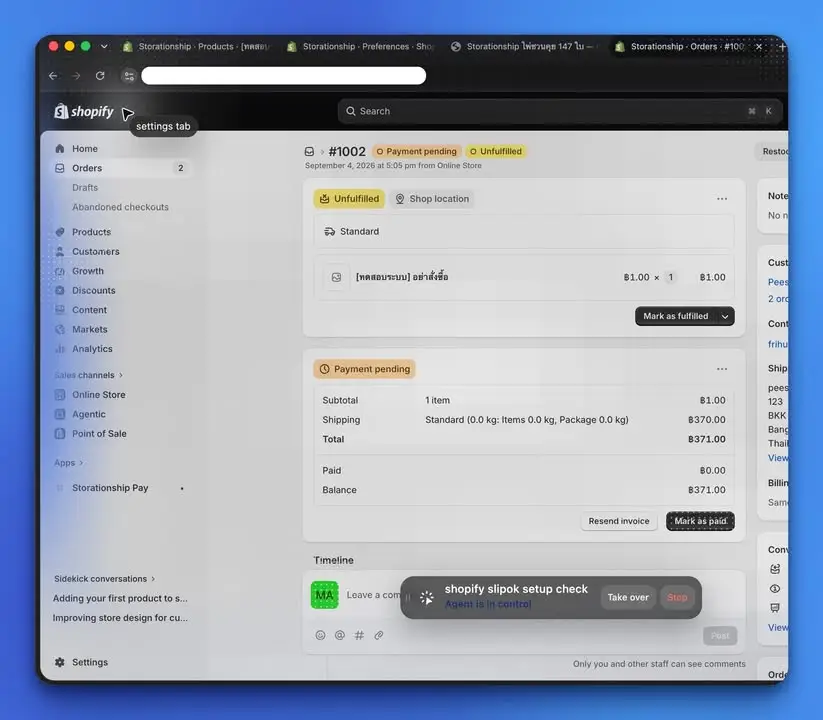Click Mark as paid

point(700,521)
